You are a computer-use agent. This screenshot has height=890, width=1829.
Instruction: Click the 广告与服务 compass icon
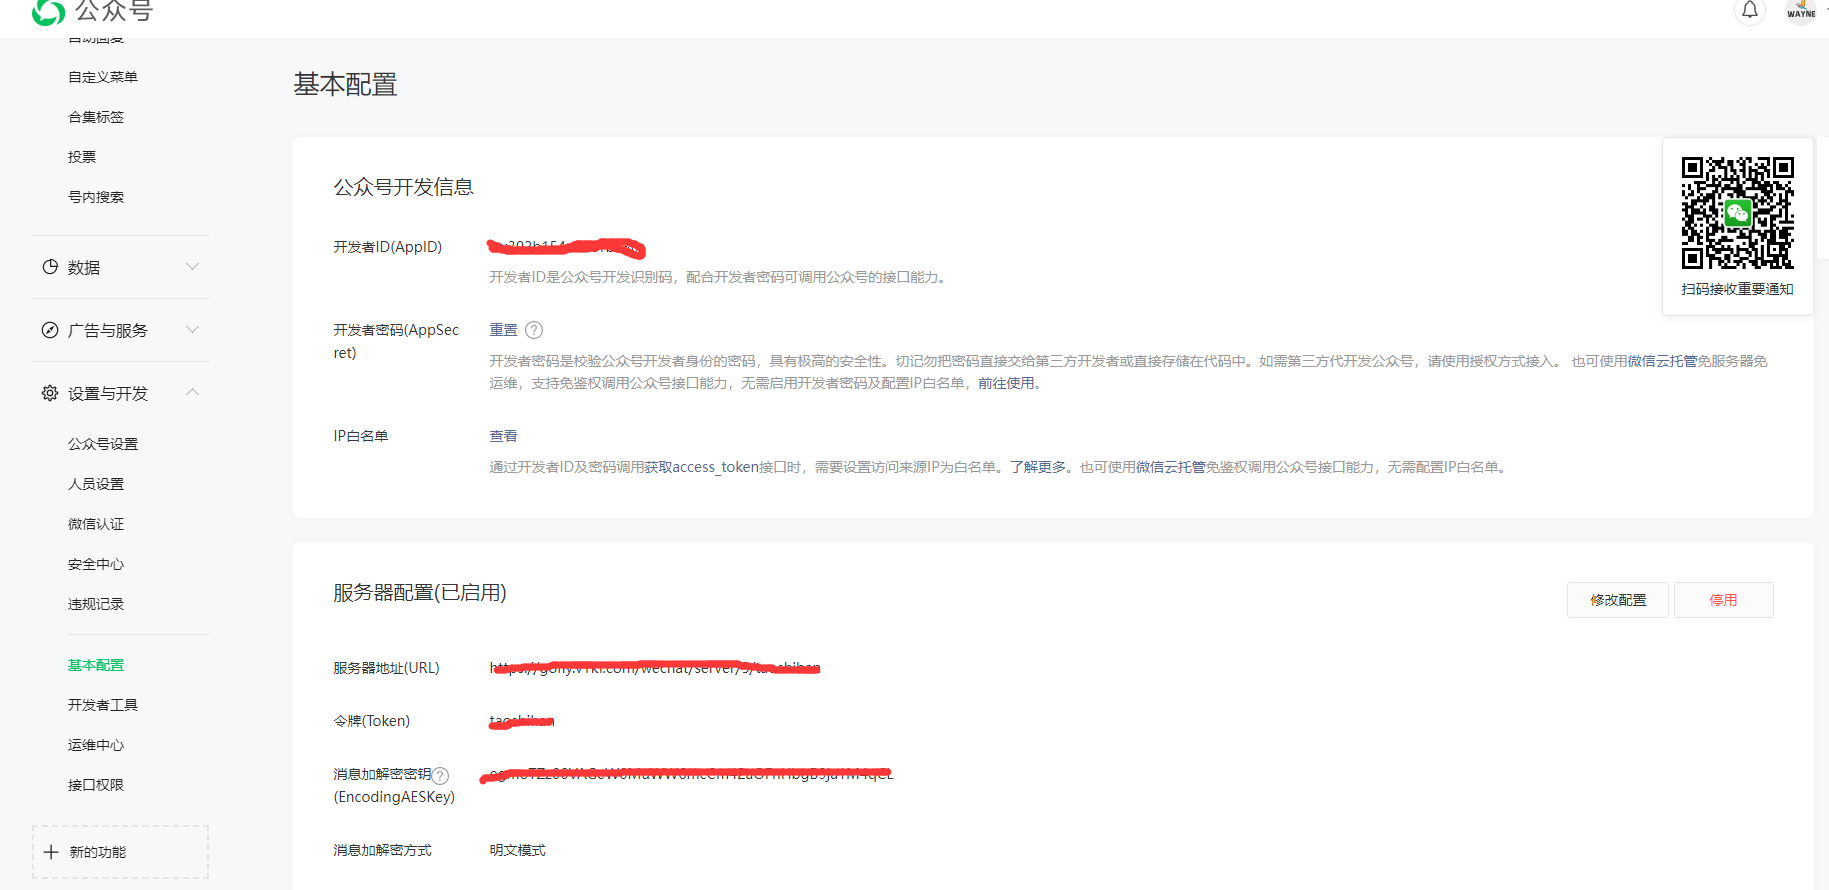click(50, 330)
